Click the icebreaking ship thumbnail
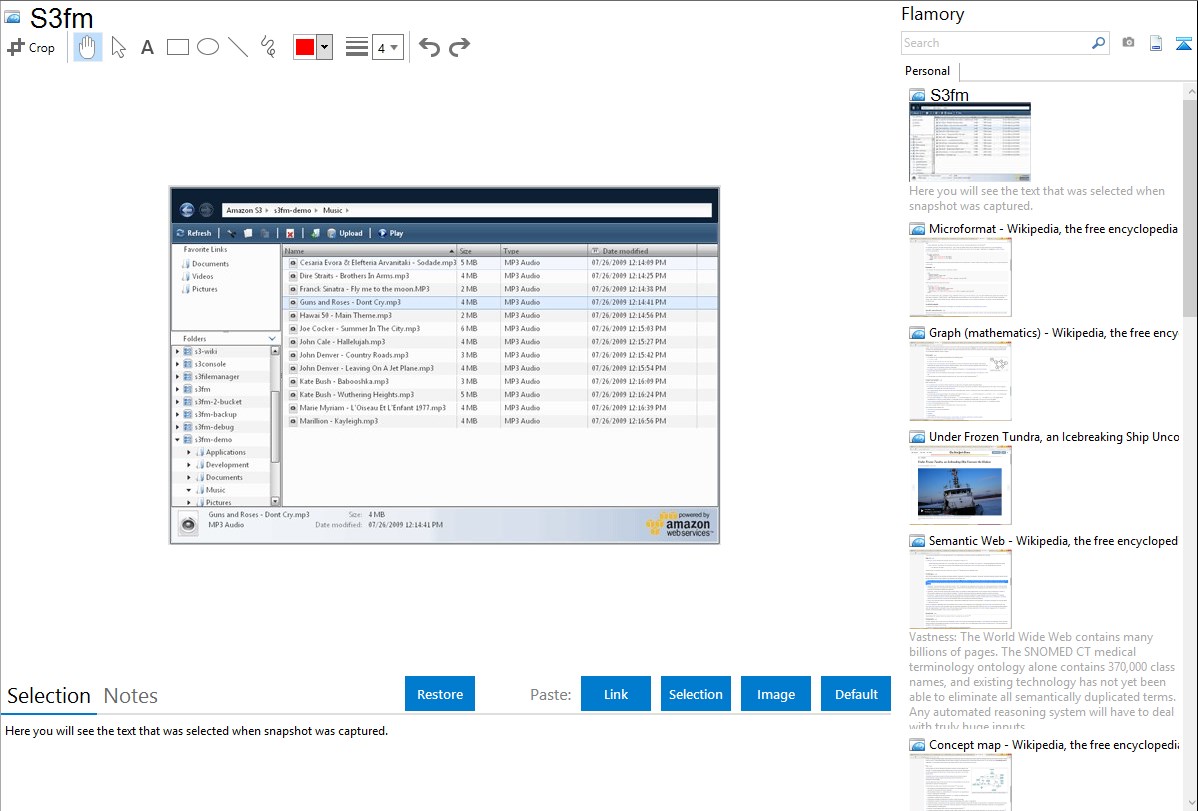The width and height of the screenshot is (1198, 811). click(x=960, y=485)
